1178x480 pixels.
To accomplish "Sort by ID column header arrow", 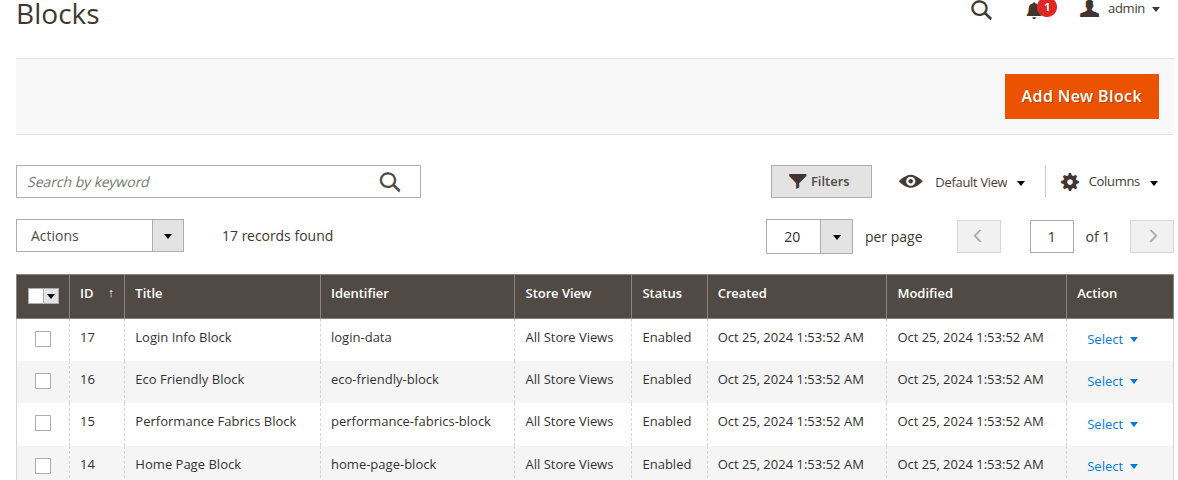I will click(x=110, y=294).
